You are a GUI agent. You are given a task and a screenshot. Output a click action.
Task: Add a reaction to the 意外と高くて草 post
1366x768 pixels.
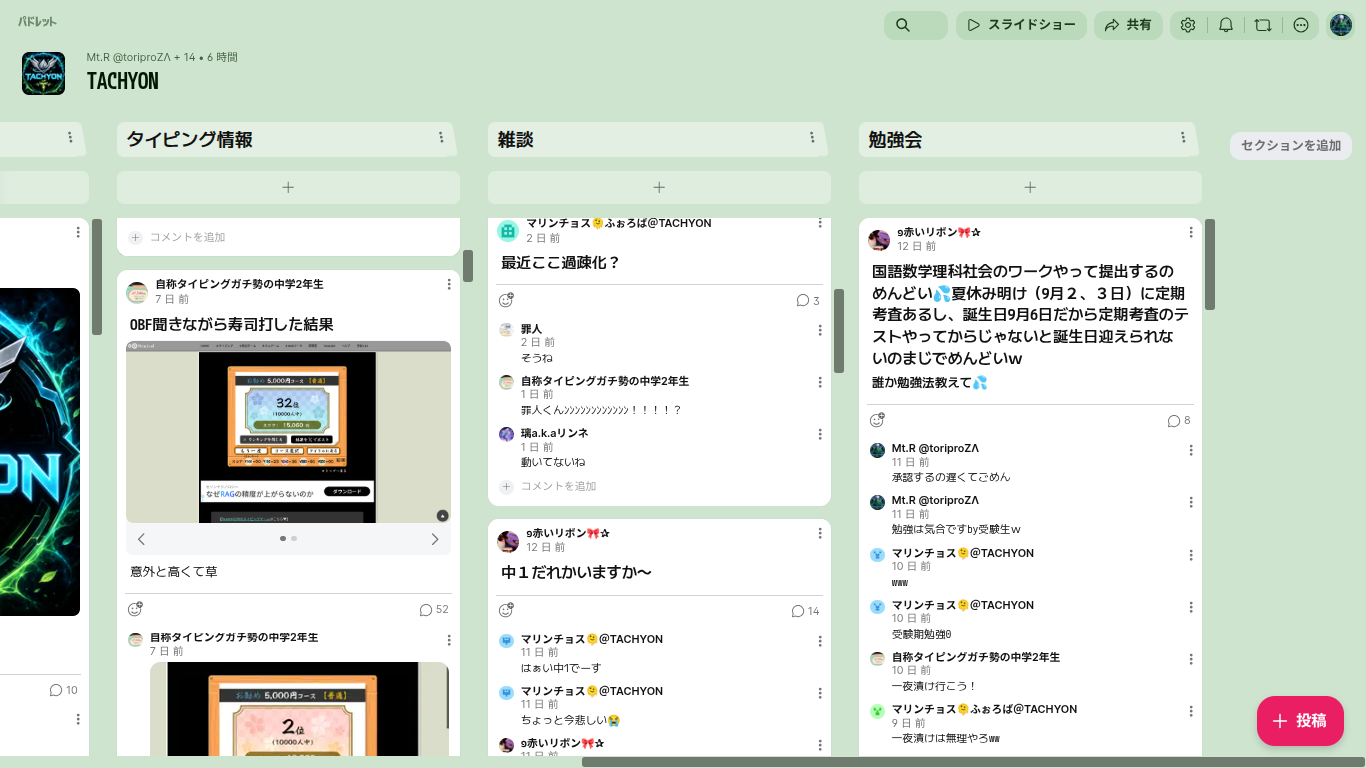pyautogui.click(x=135, y=609)
